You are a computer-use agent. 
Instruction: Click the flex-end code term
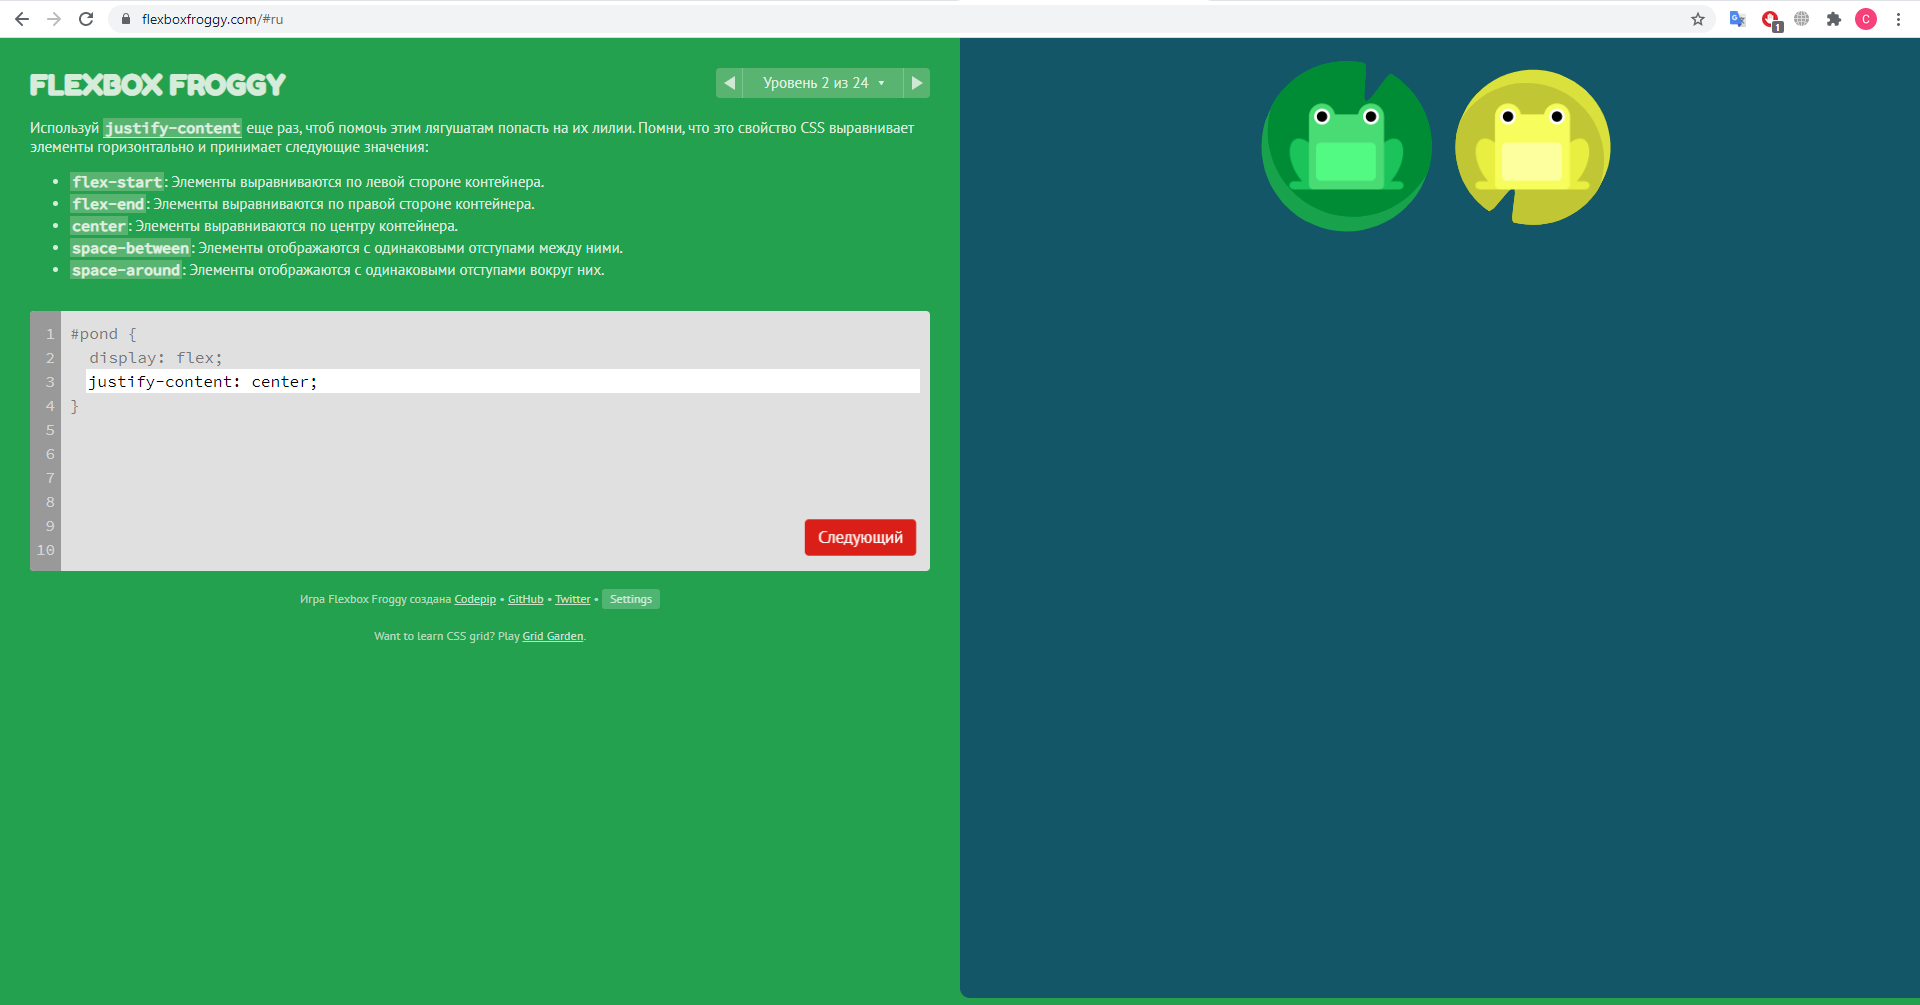[x=108, y=204]
